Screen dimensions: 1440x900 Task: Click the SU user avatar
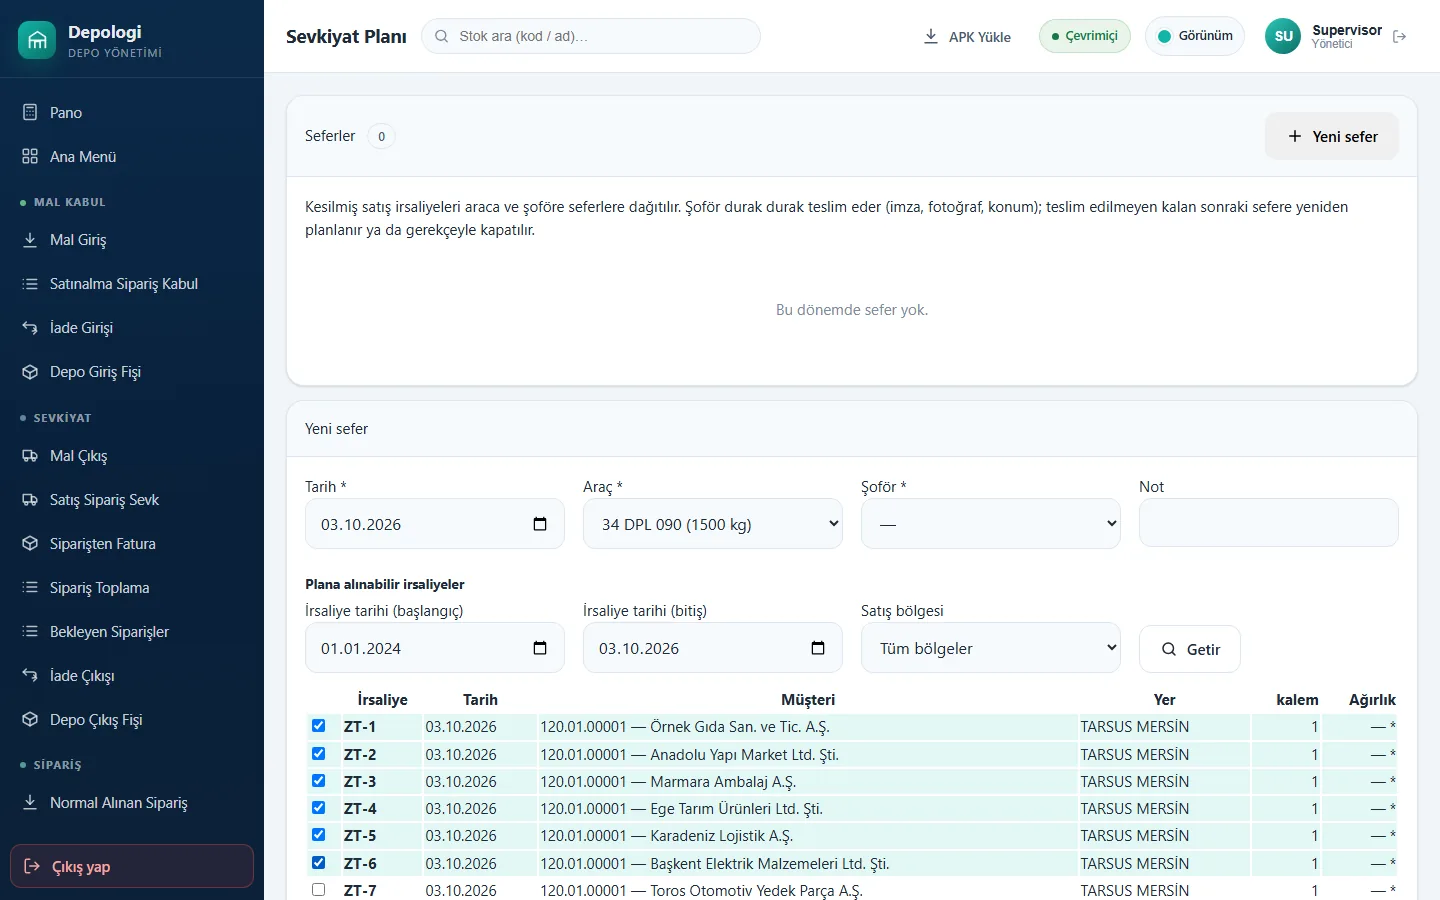(x=1283, y=36)
